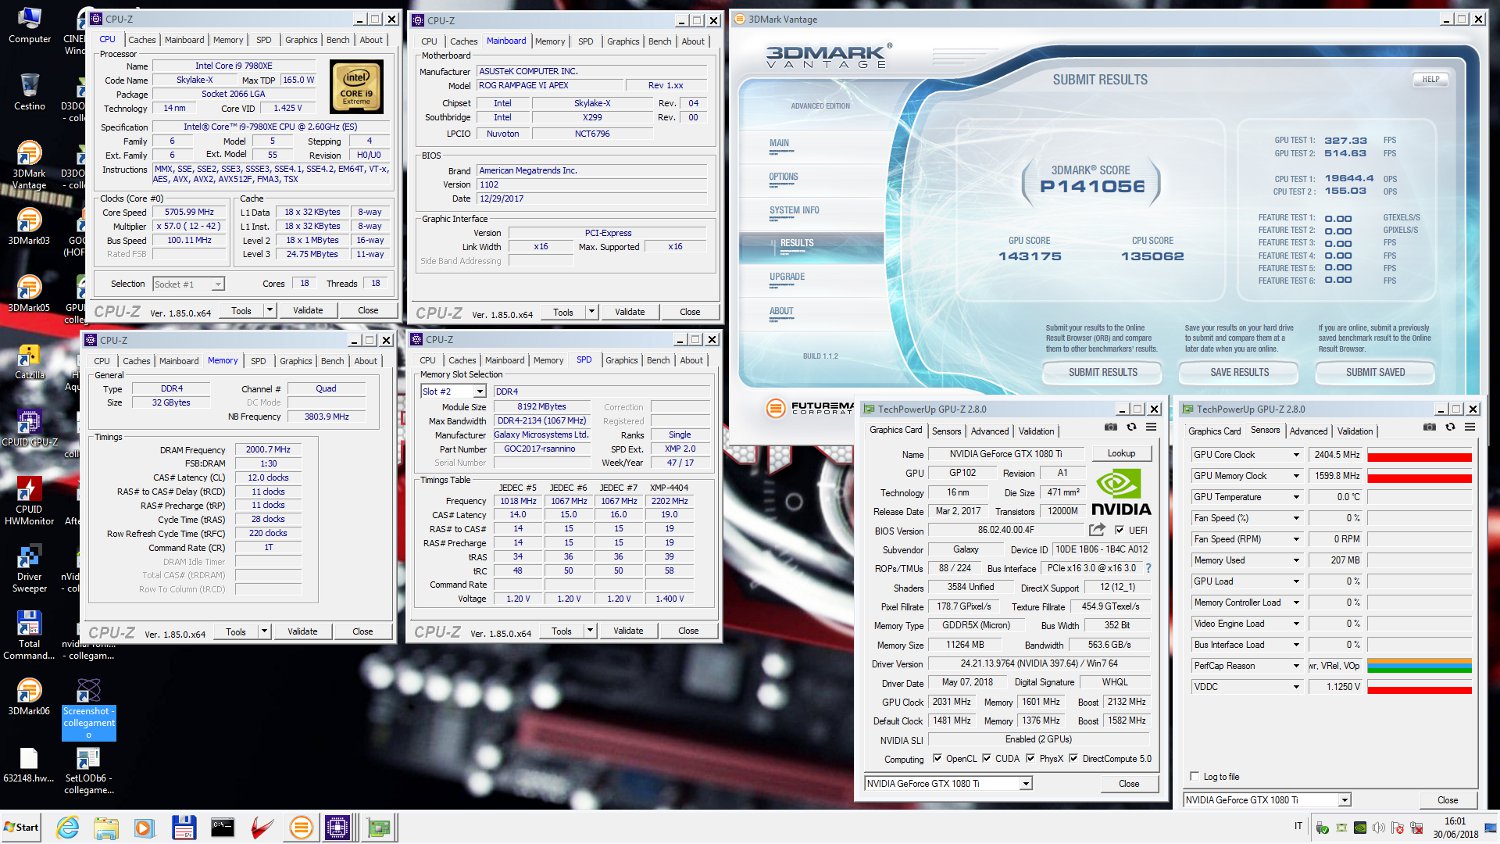Select the CPUID HWMonitor desktop shortcut
Viewport: 1500px width, 844px height.
click(x=29, y=501)
